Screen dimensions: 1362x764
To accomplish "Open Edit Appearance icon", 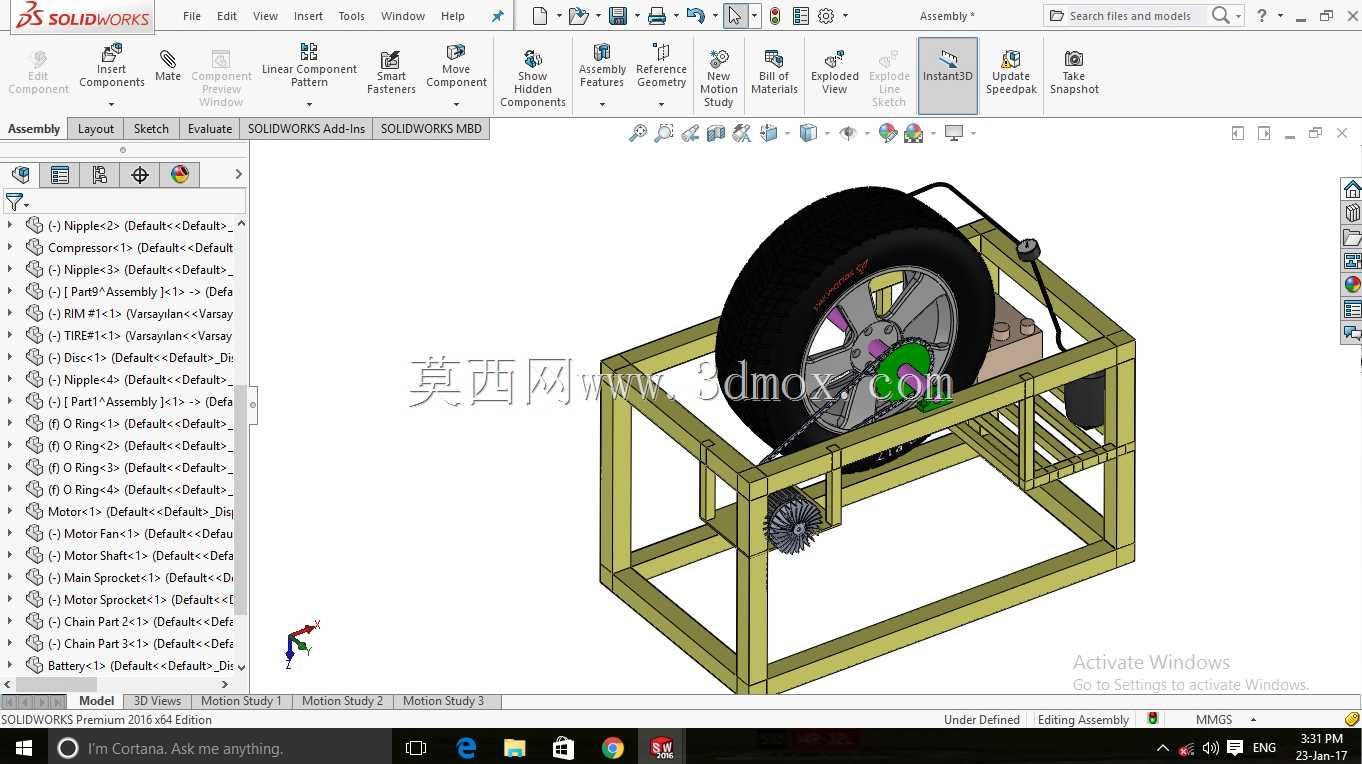I will coord(887,133).
